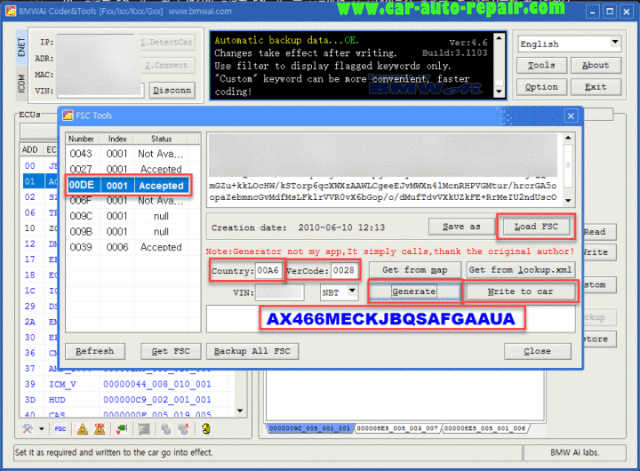640x471 pixels.
Task: Select FSC row 0043 Not Available
Action: [133, 154]
